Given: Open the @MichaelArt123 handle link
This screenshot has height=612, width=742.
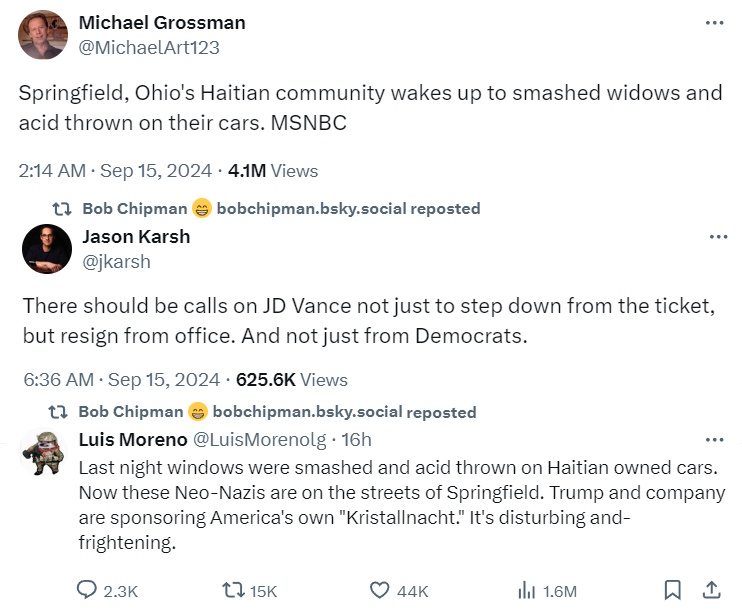Looking at the screenshot, I should (149, 47).
